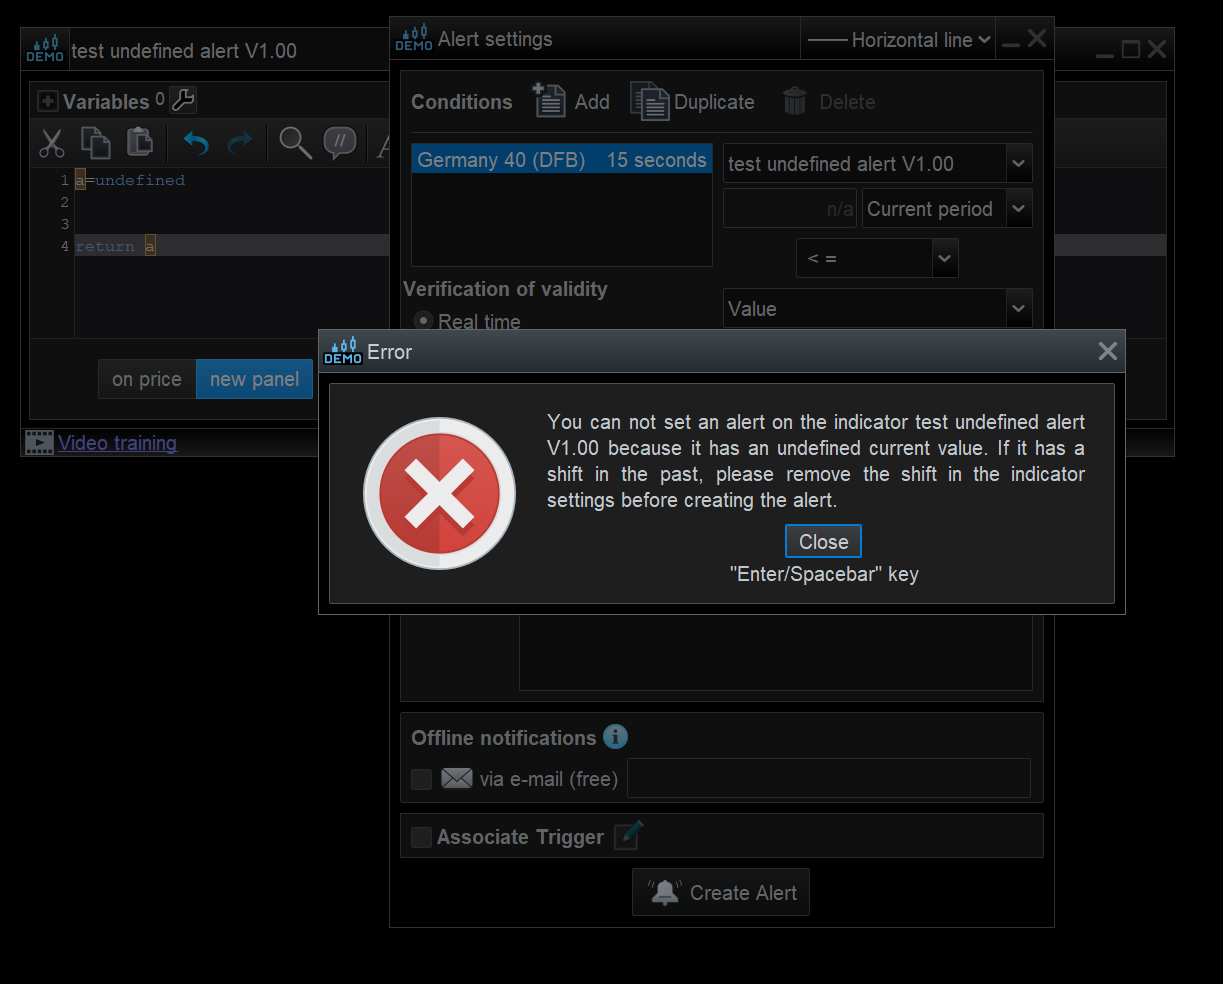
Task: Maximize the test undefined alert editor window
Action: coord(1131,49)
